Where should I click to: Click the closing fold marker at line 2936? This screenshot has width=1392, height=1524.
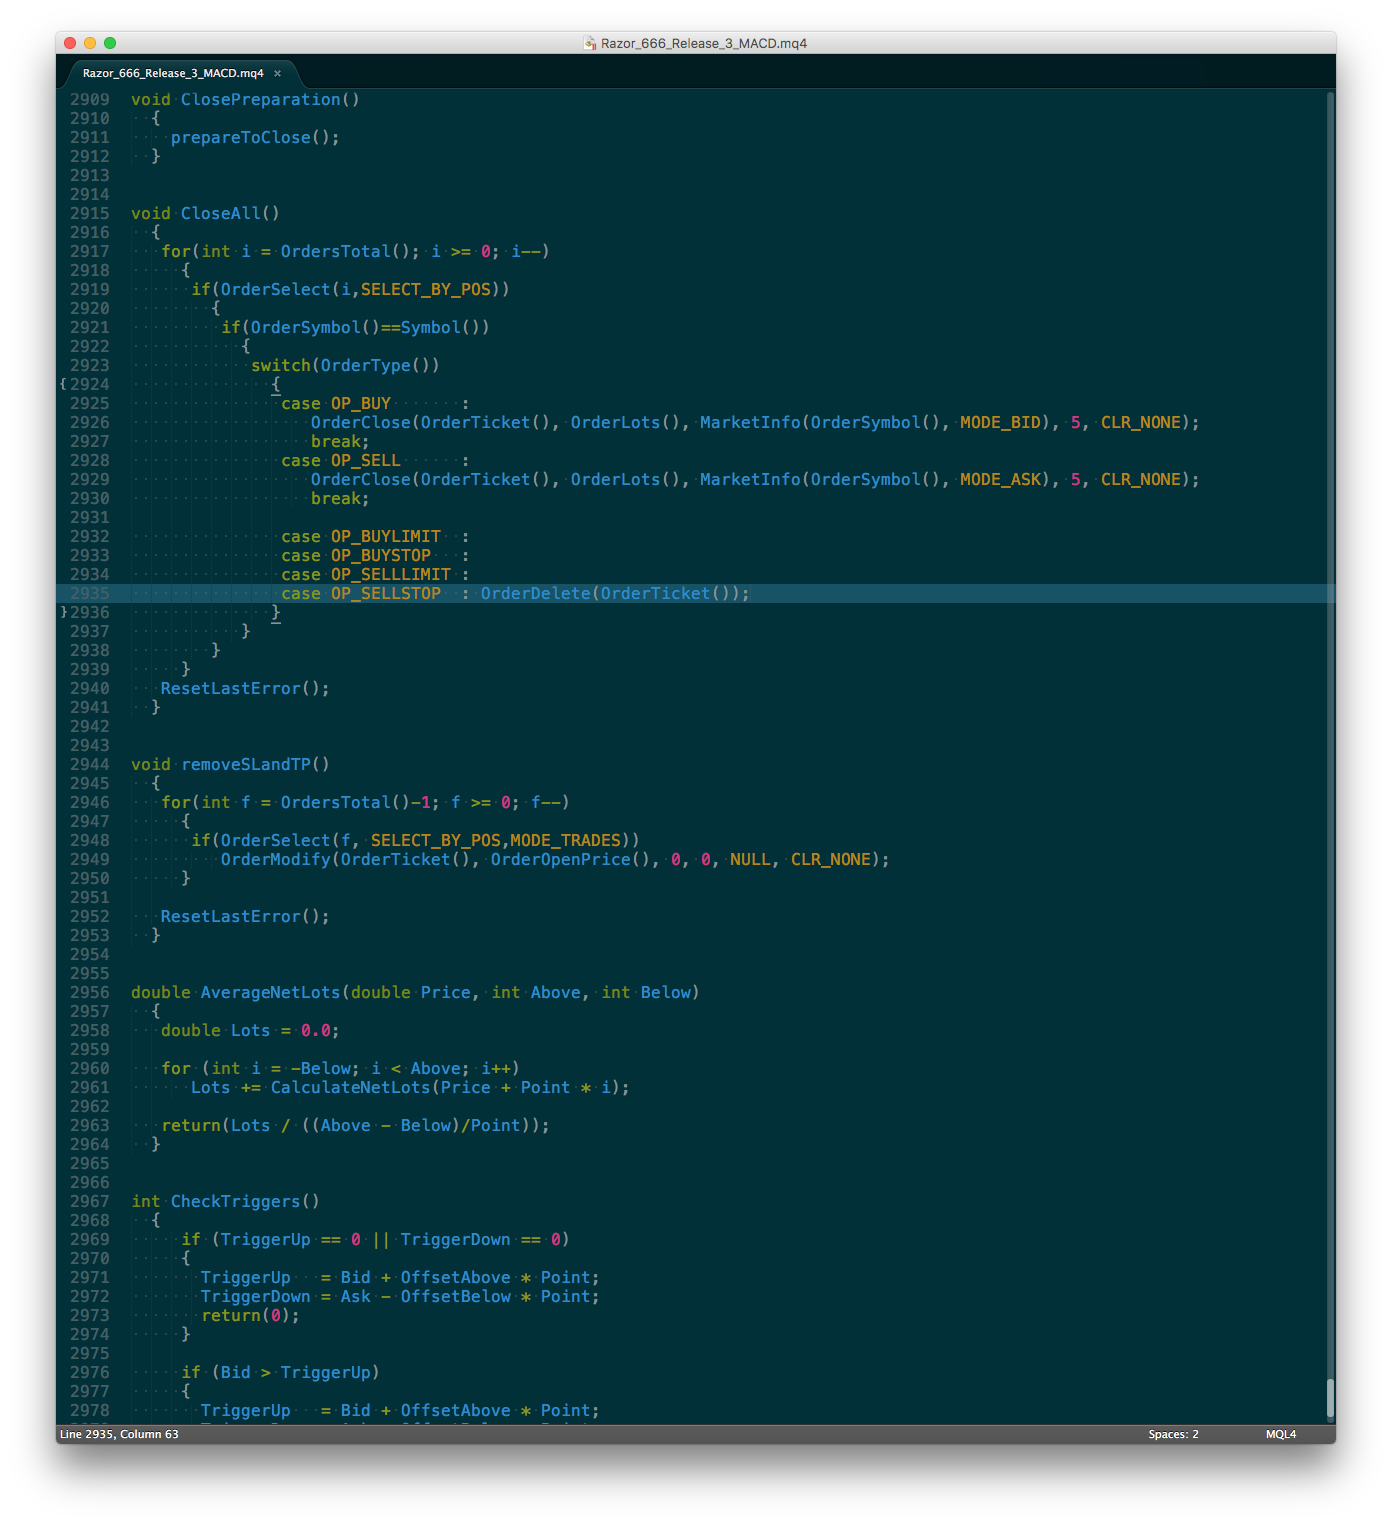63,612
